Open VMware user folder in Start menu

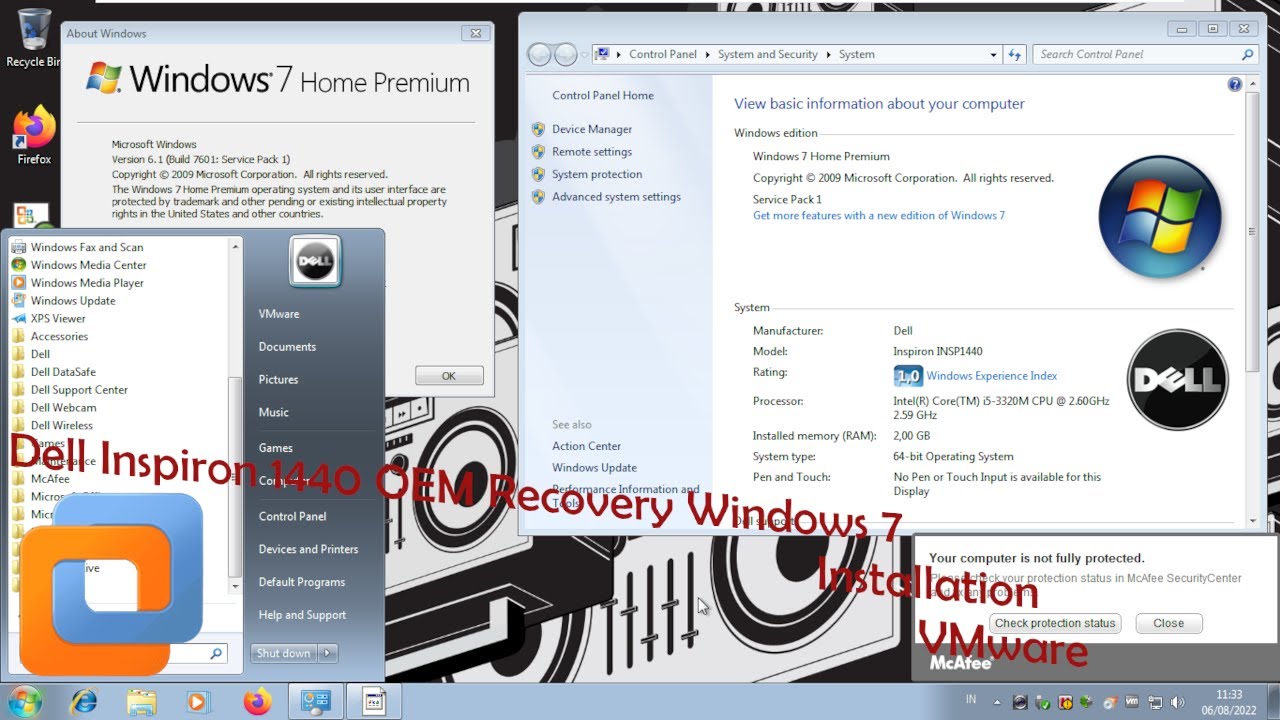(279, 314)
